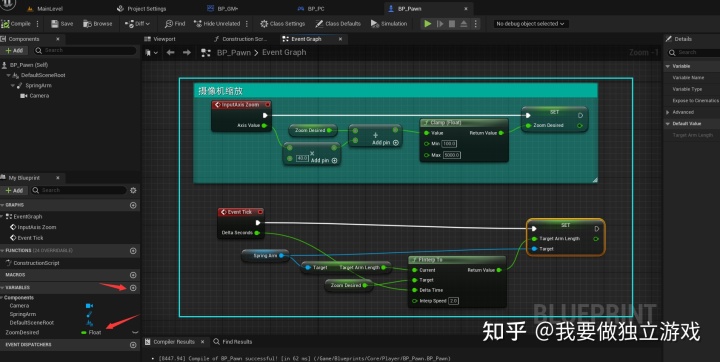The width and height of the screenshot is (720, 362).
Task: Open the Construction Script tab
Action: 240,39
